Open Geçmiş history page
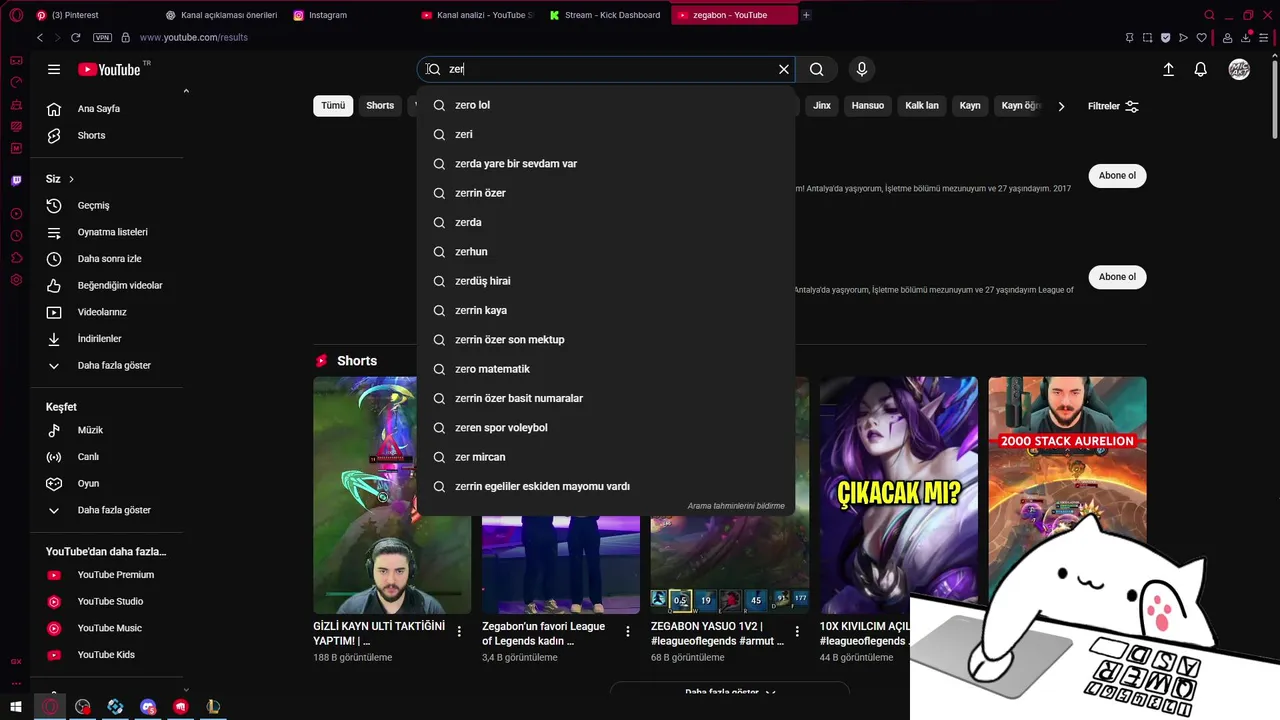This screenshot has height=720, width=1280. (x=107, y=205)
